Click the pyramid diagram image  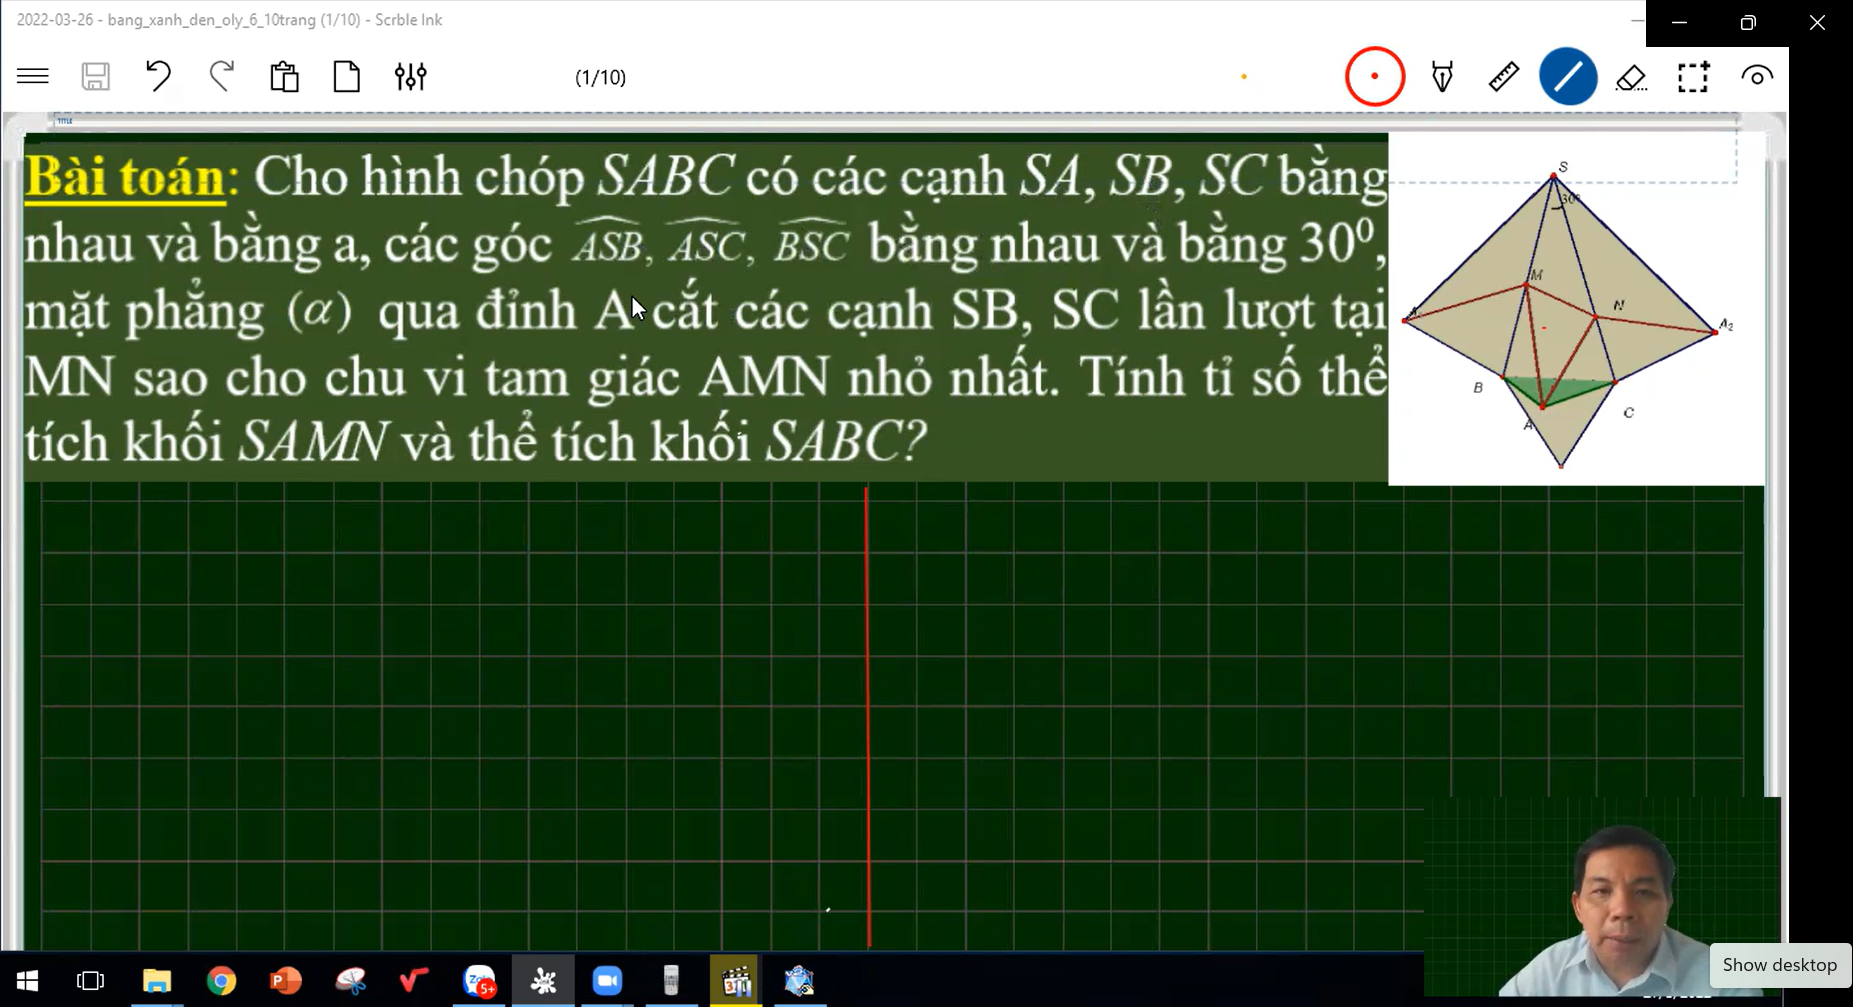pos(1575,310)
